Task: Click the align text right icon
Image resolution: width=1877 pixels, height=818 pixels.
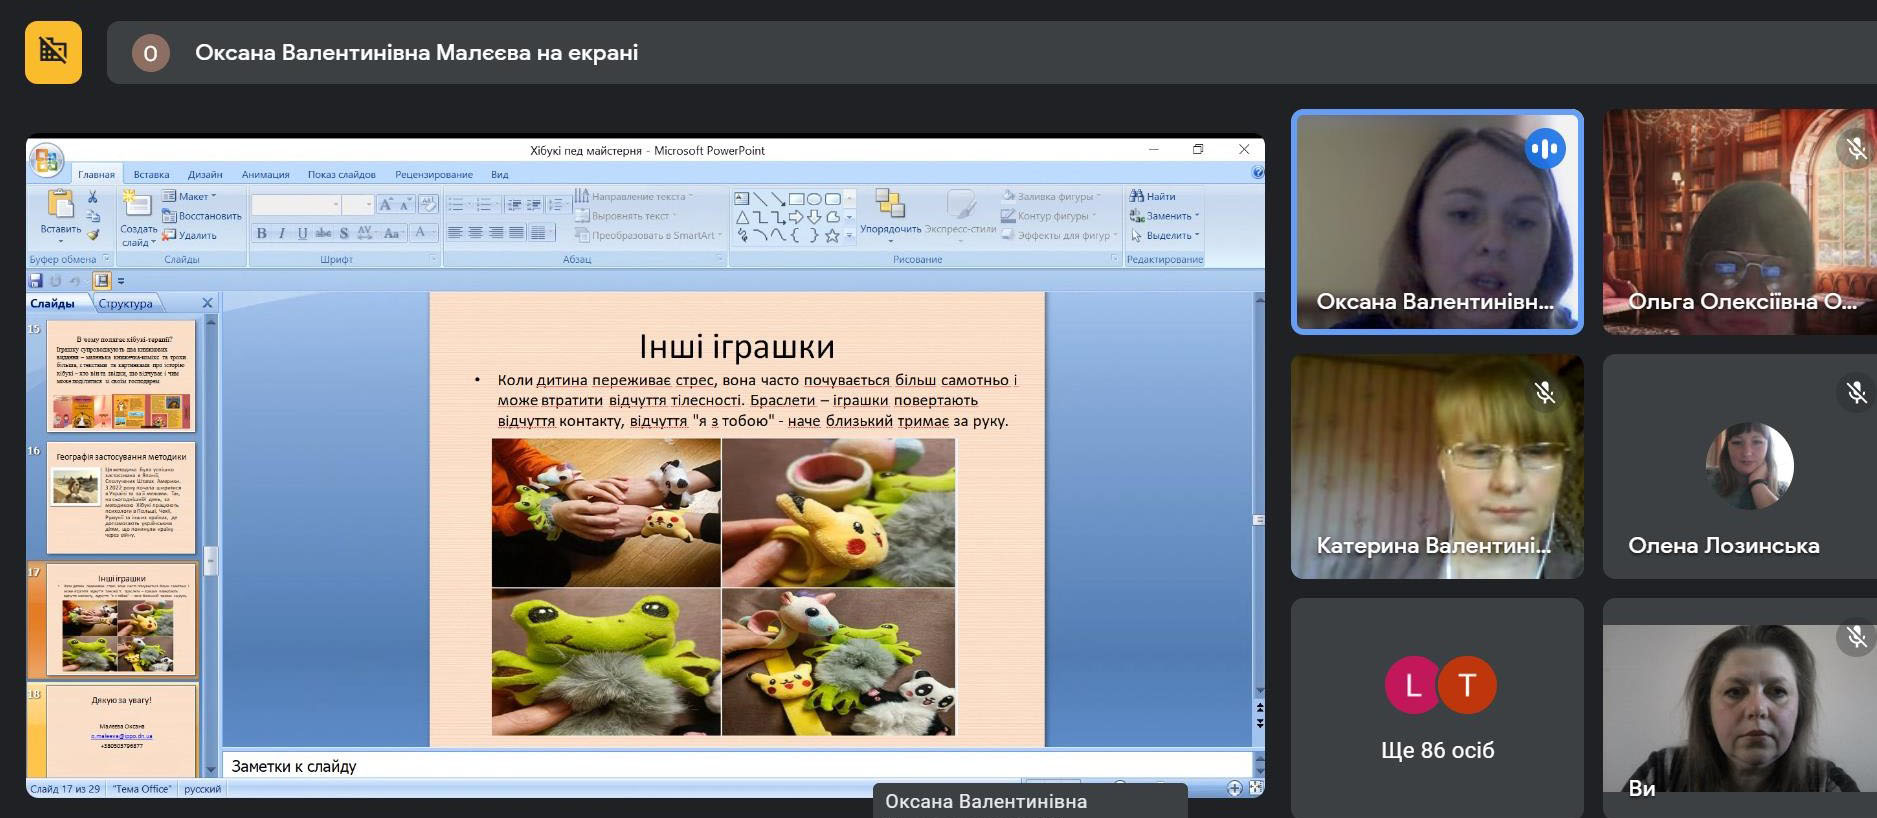Action: coord(496,233)
